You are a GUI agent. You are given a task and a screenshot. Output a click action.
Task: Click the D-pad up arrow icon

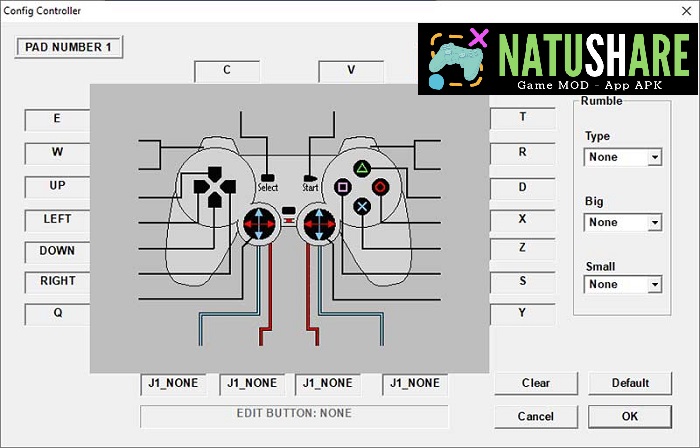coord(215,174)
